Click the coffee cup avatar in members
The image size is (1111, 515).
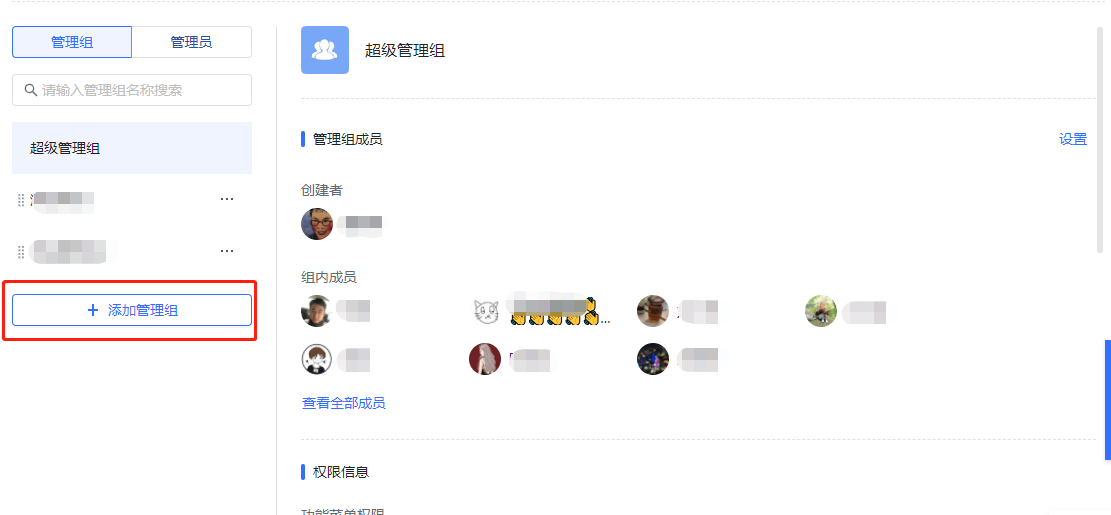653,311
